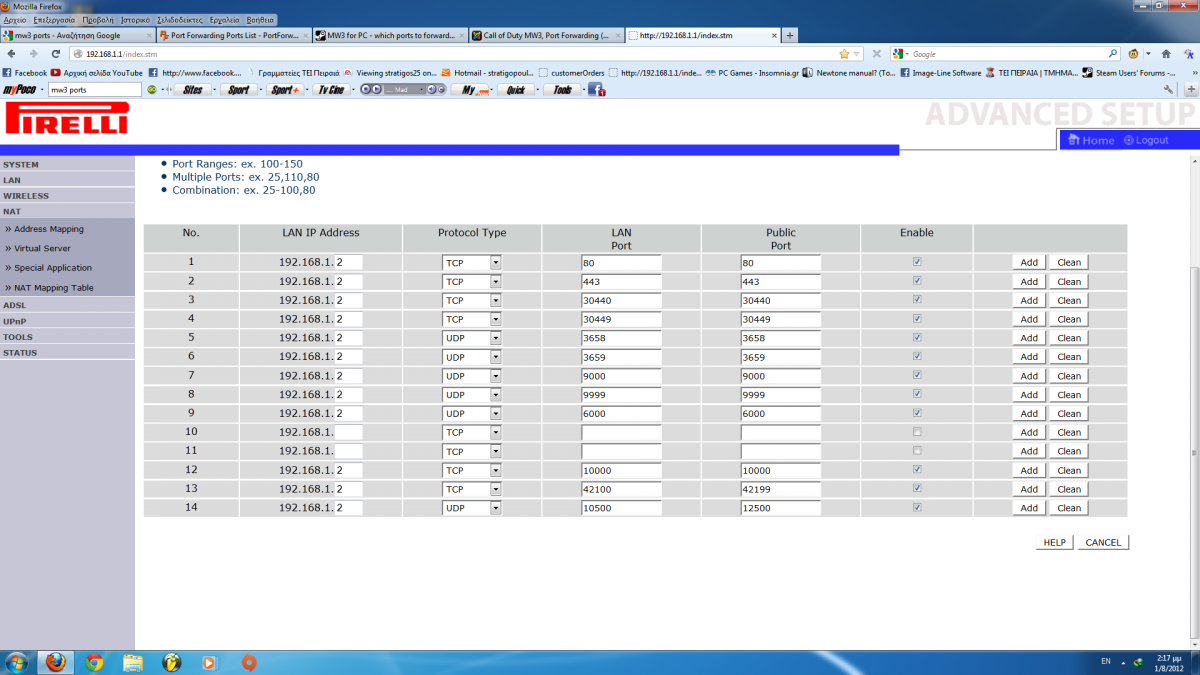Uncheck Enable for rule number 2
1200x675 pixels.
point(917,281)
